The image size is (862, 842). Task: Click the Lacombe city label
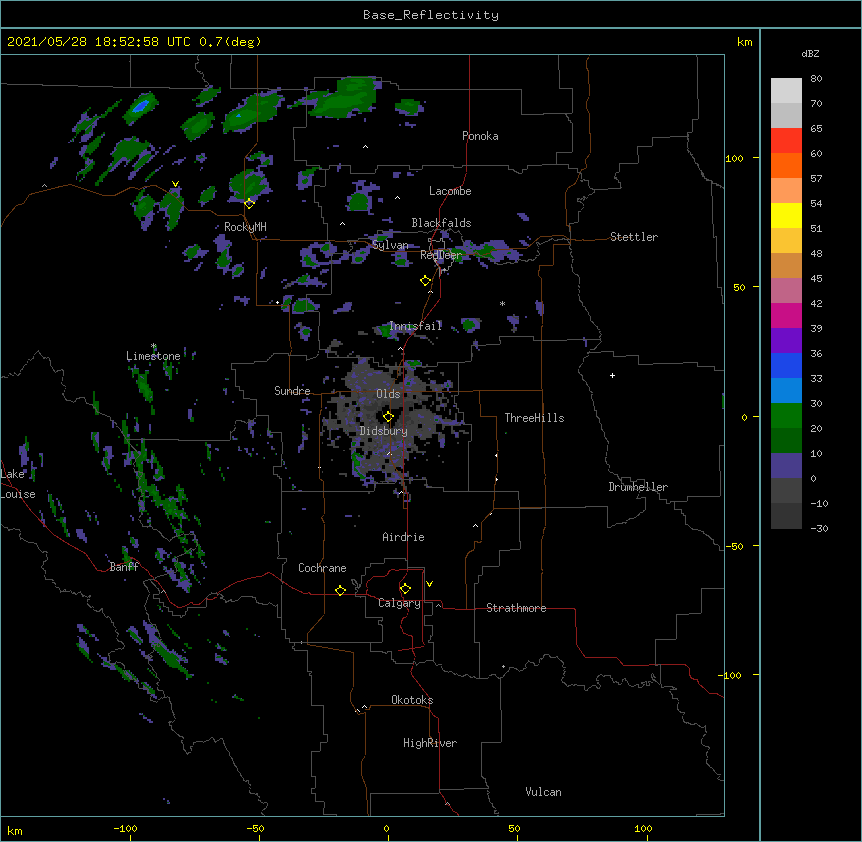[450, 191]
